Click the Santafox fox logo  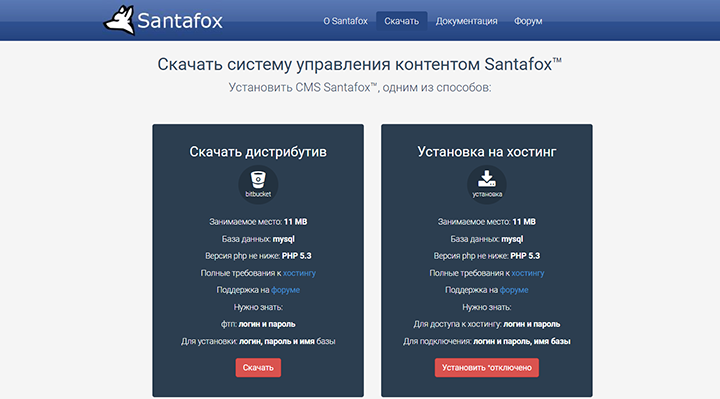tap(119, 20)
